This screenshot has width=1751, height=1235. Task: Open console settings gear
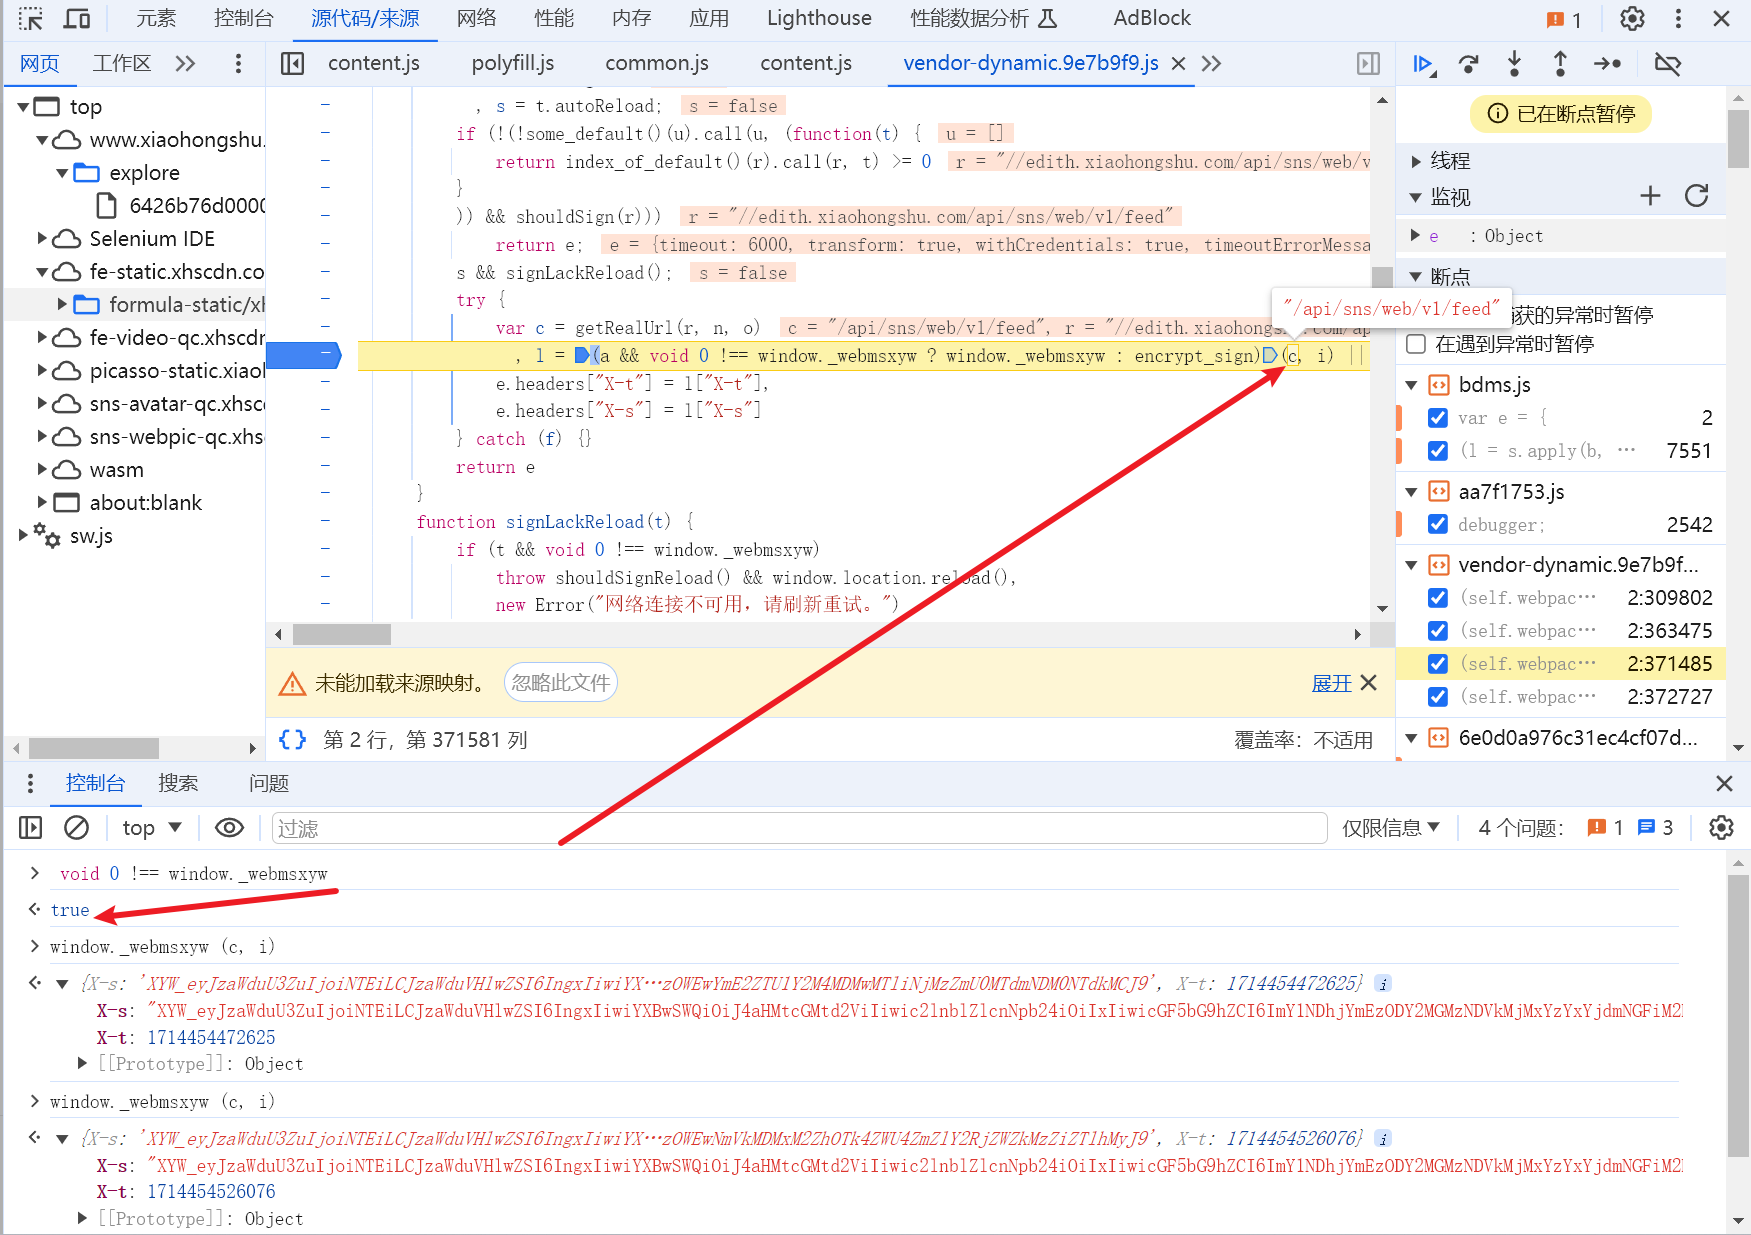click(1721, 827)
